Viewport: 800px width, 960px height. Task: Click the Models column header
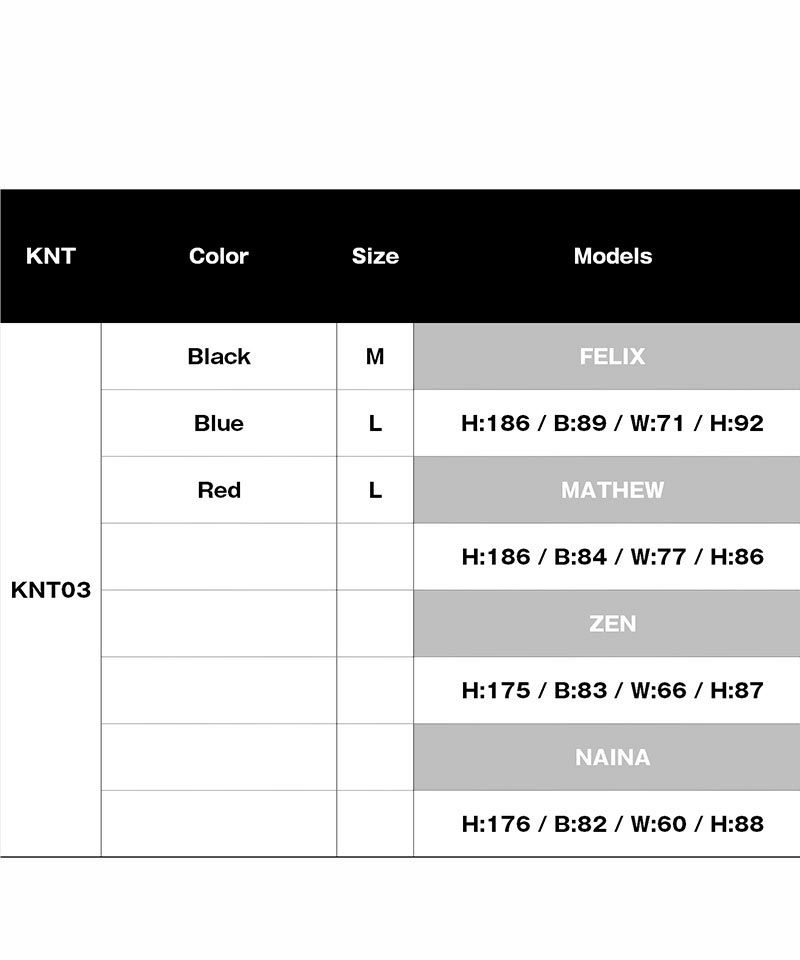coord(613,256)
